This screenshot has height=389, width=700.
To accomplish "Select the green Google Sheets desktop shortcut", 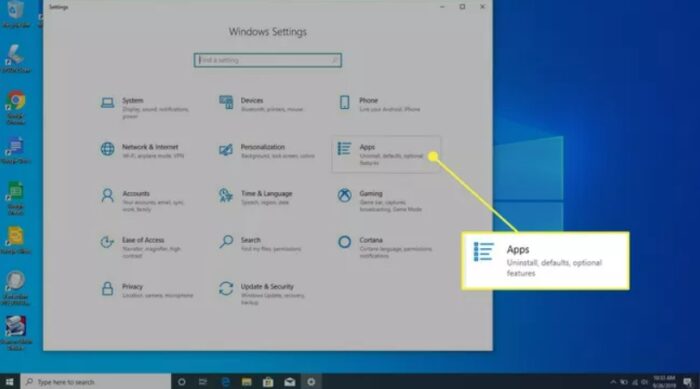I will (x=16, y=198).
